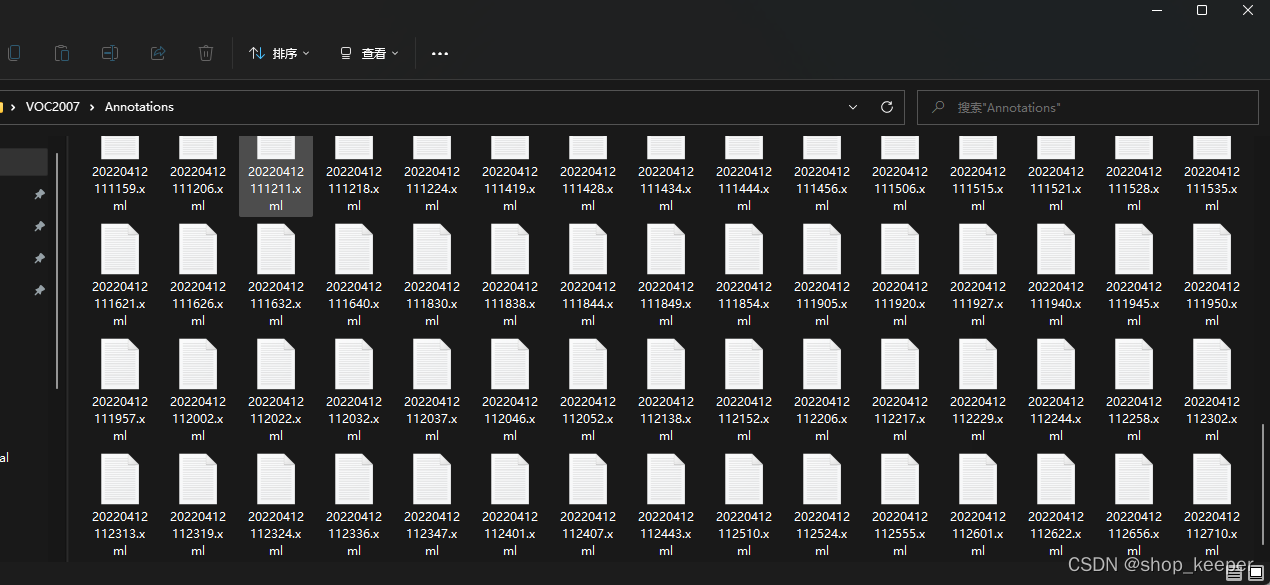This screenshot has height=585, width=1270.
Task: Click the second pin icon in the navigation pane
Action: pyautogui.click(x=39, y=226)
